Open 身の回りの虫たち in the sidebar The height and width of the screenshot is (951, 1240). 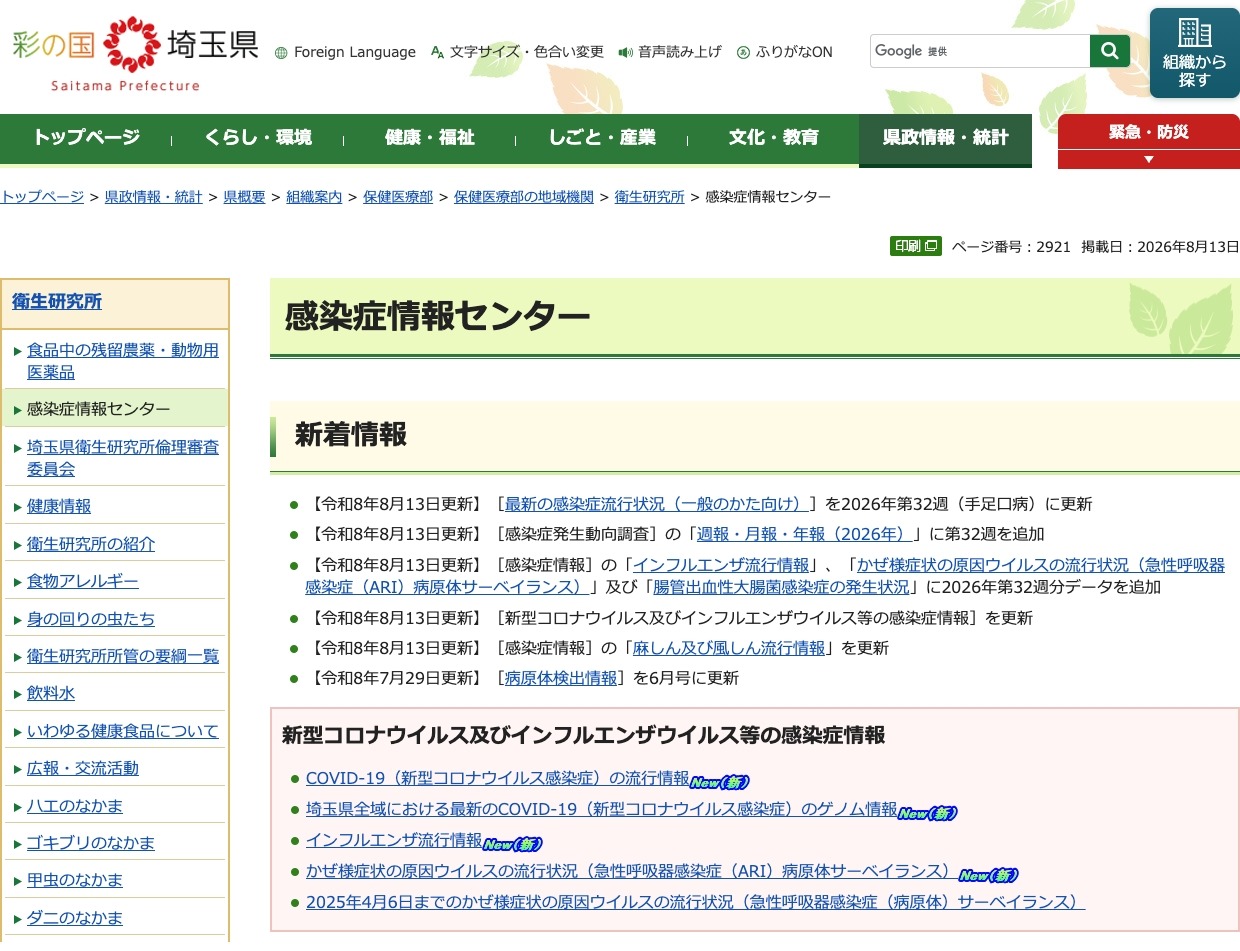(x=91, y=619)
